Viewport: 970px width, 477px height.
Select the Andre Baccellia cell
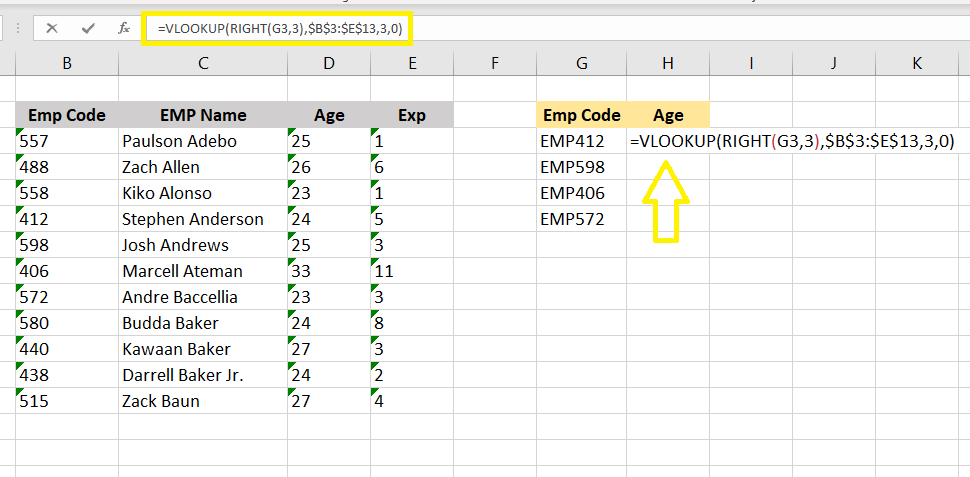pyautogui.click(x=203, y=297)
